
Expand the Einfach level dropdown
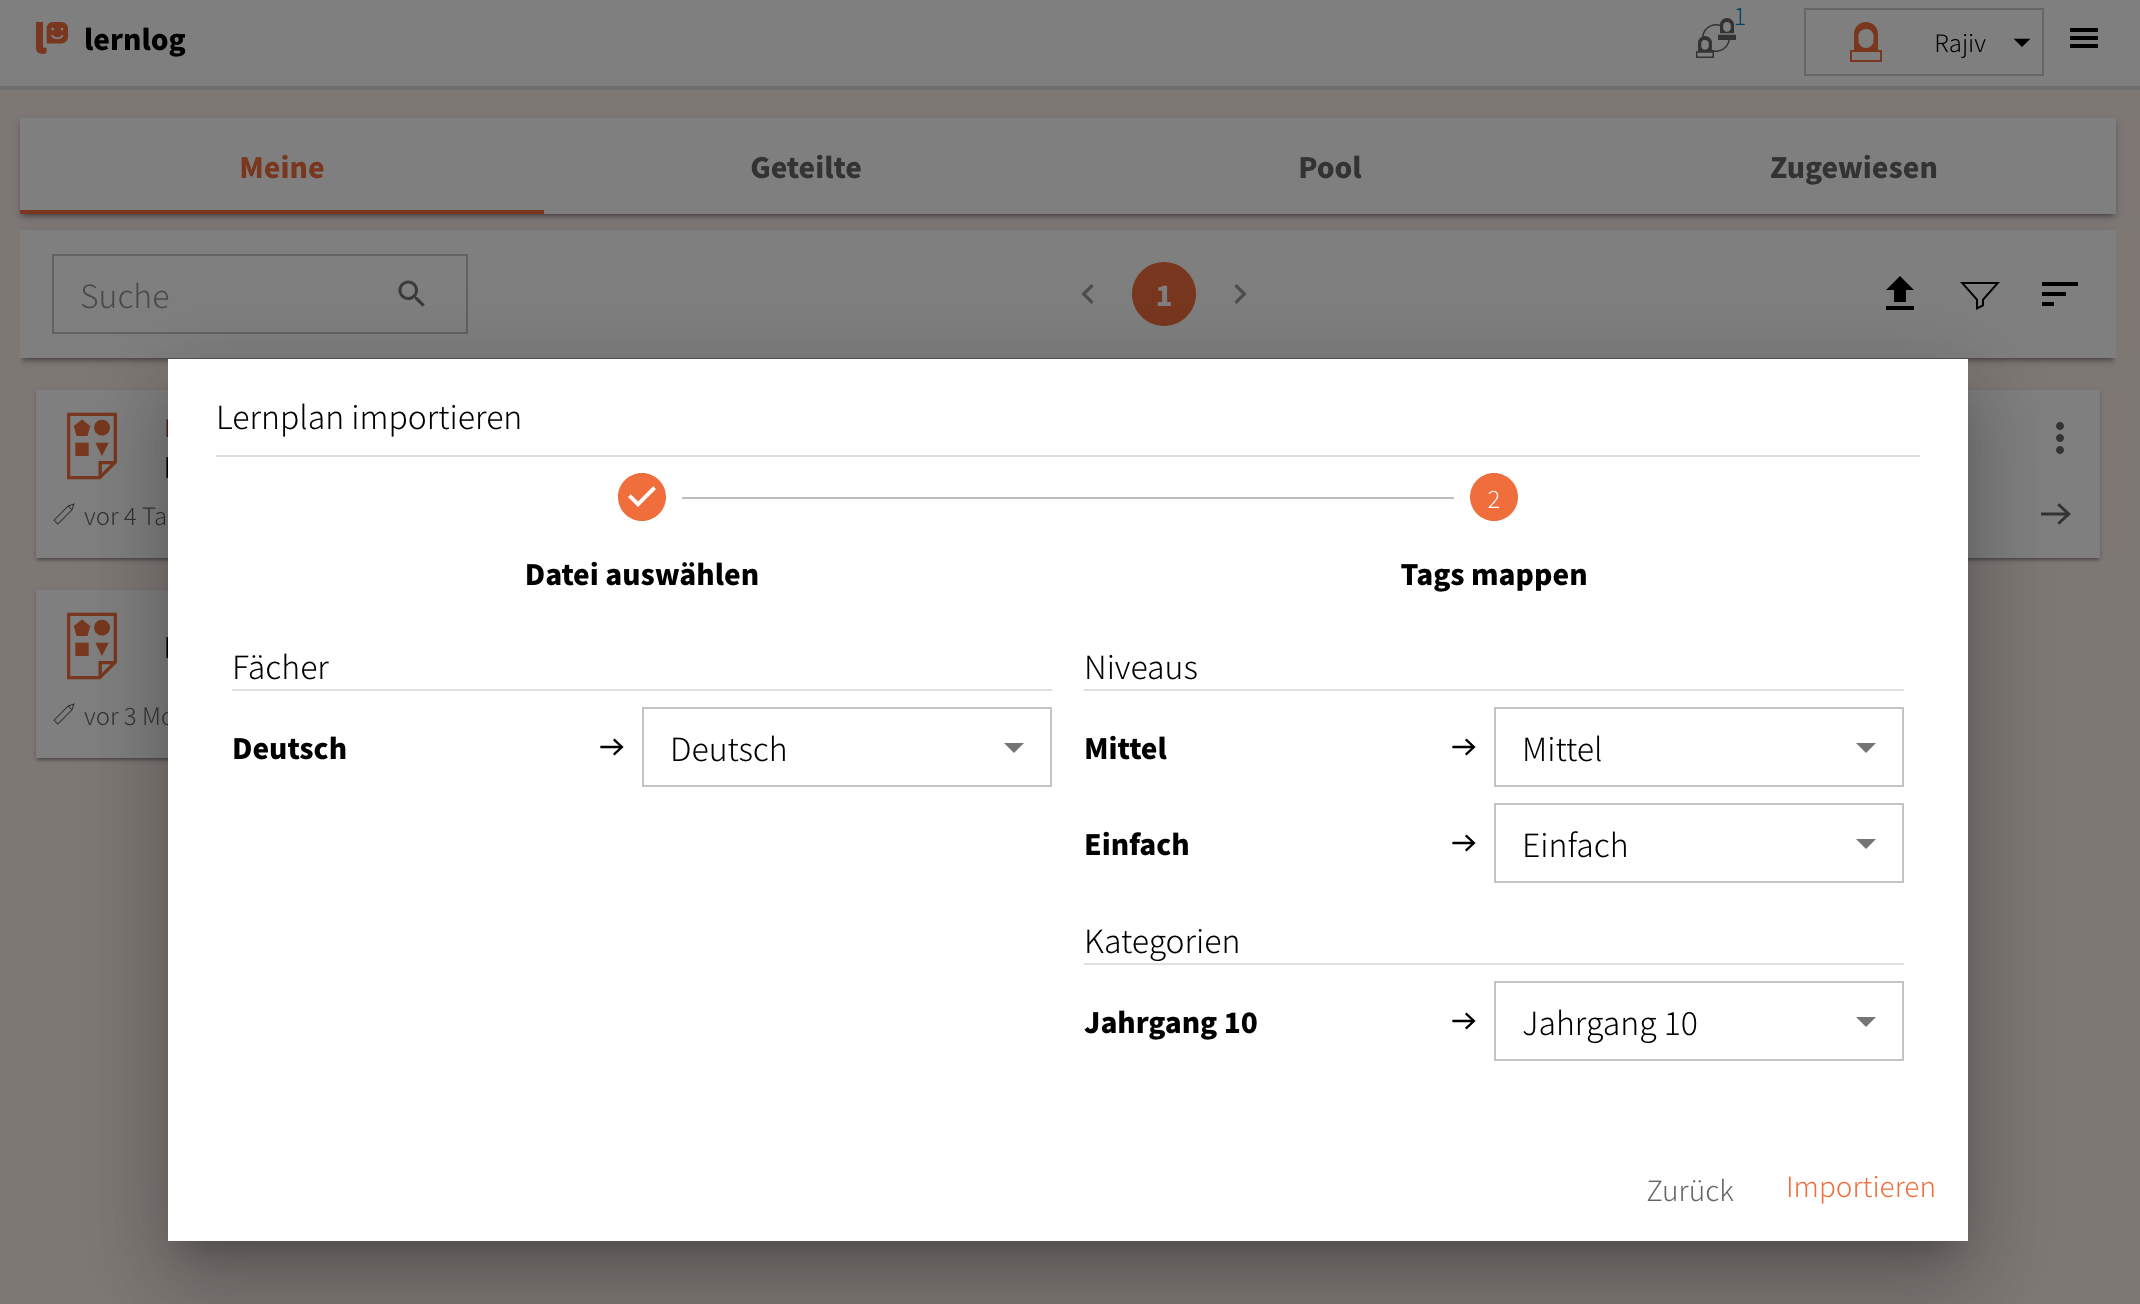1698,844
